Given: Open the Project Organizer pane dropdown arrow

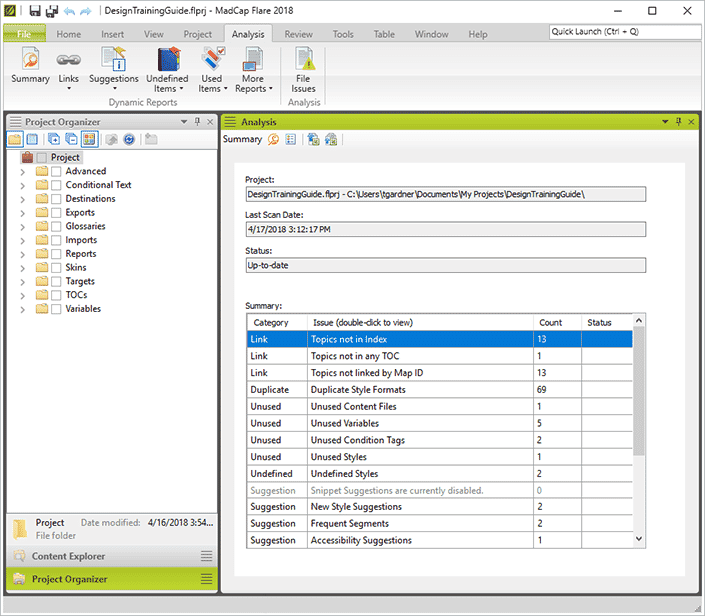Looking at the screenshot, I should [x=183, y=121].
